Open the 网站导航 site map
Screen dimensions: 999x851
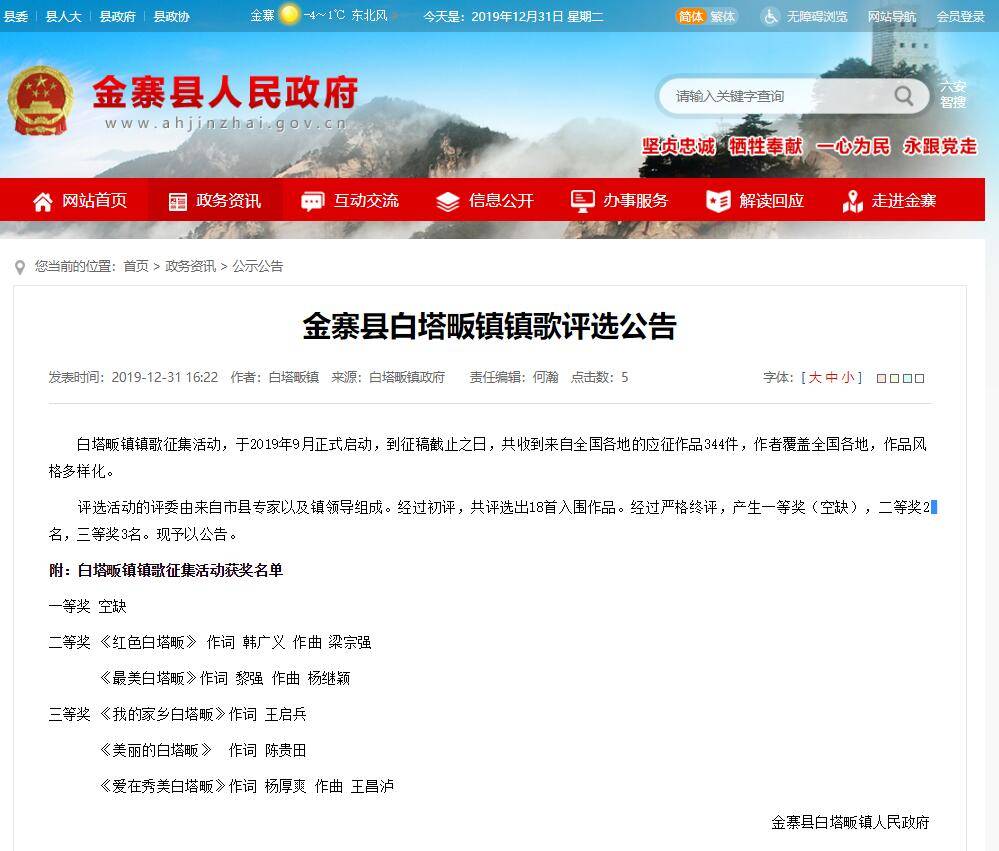tap(892, 17)
